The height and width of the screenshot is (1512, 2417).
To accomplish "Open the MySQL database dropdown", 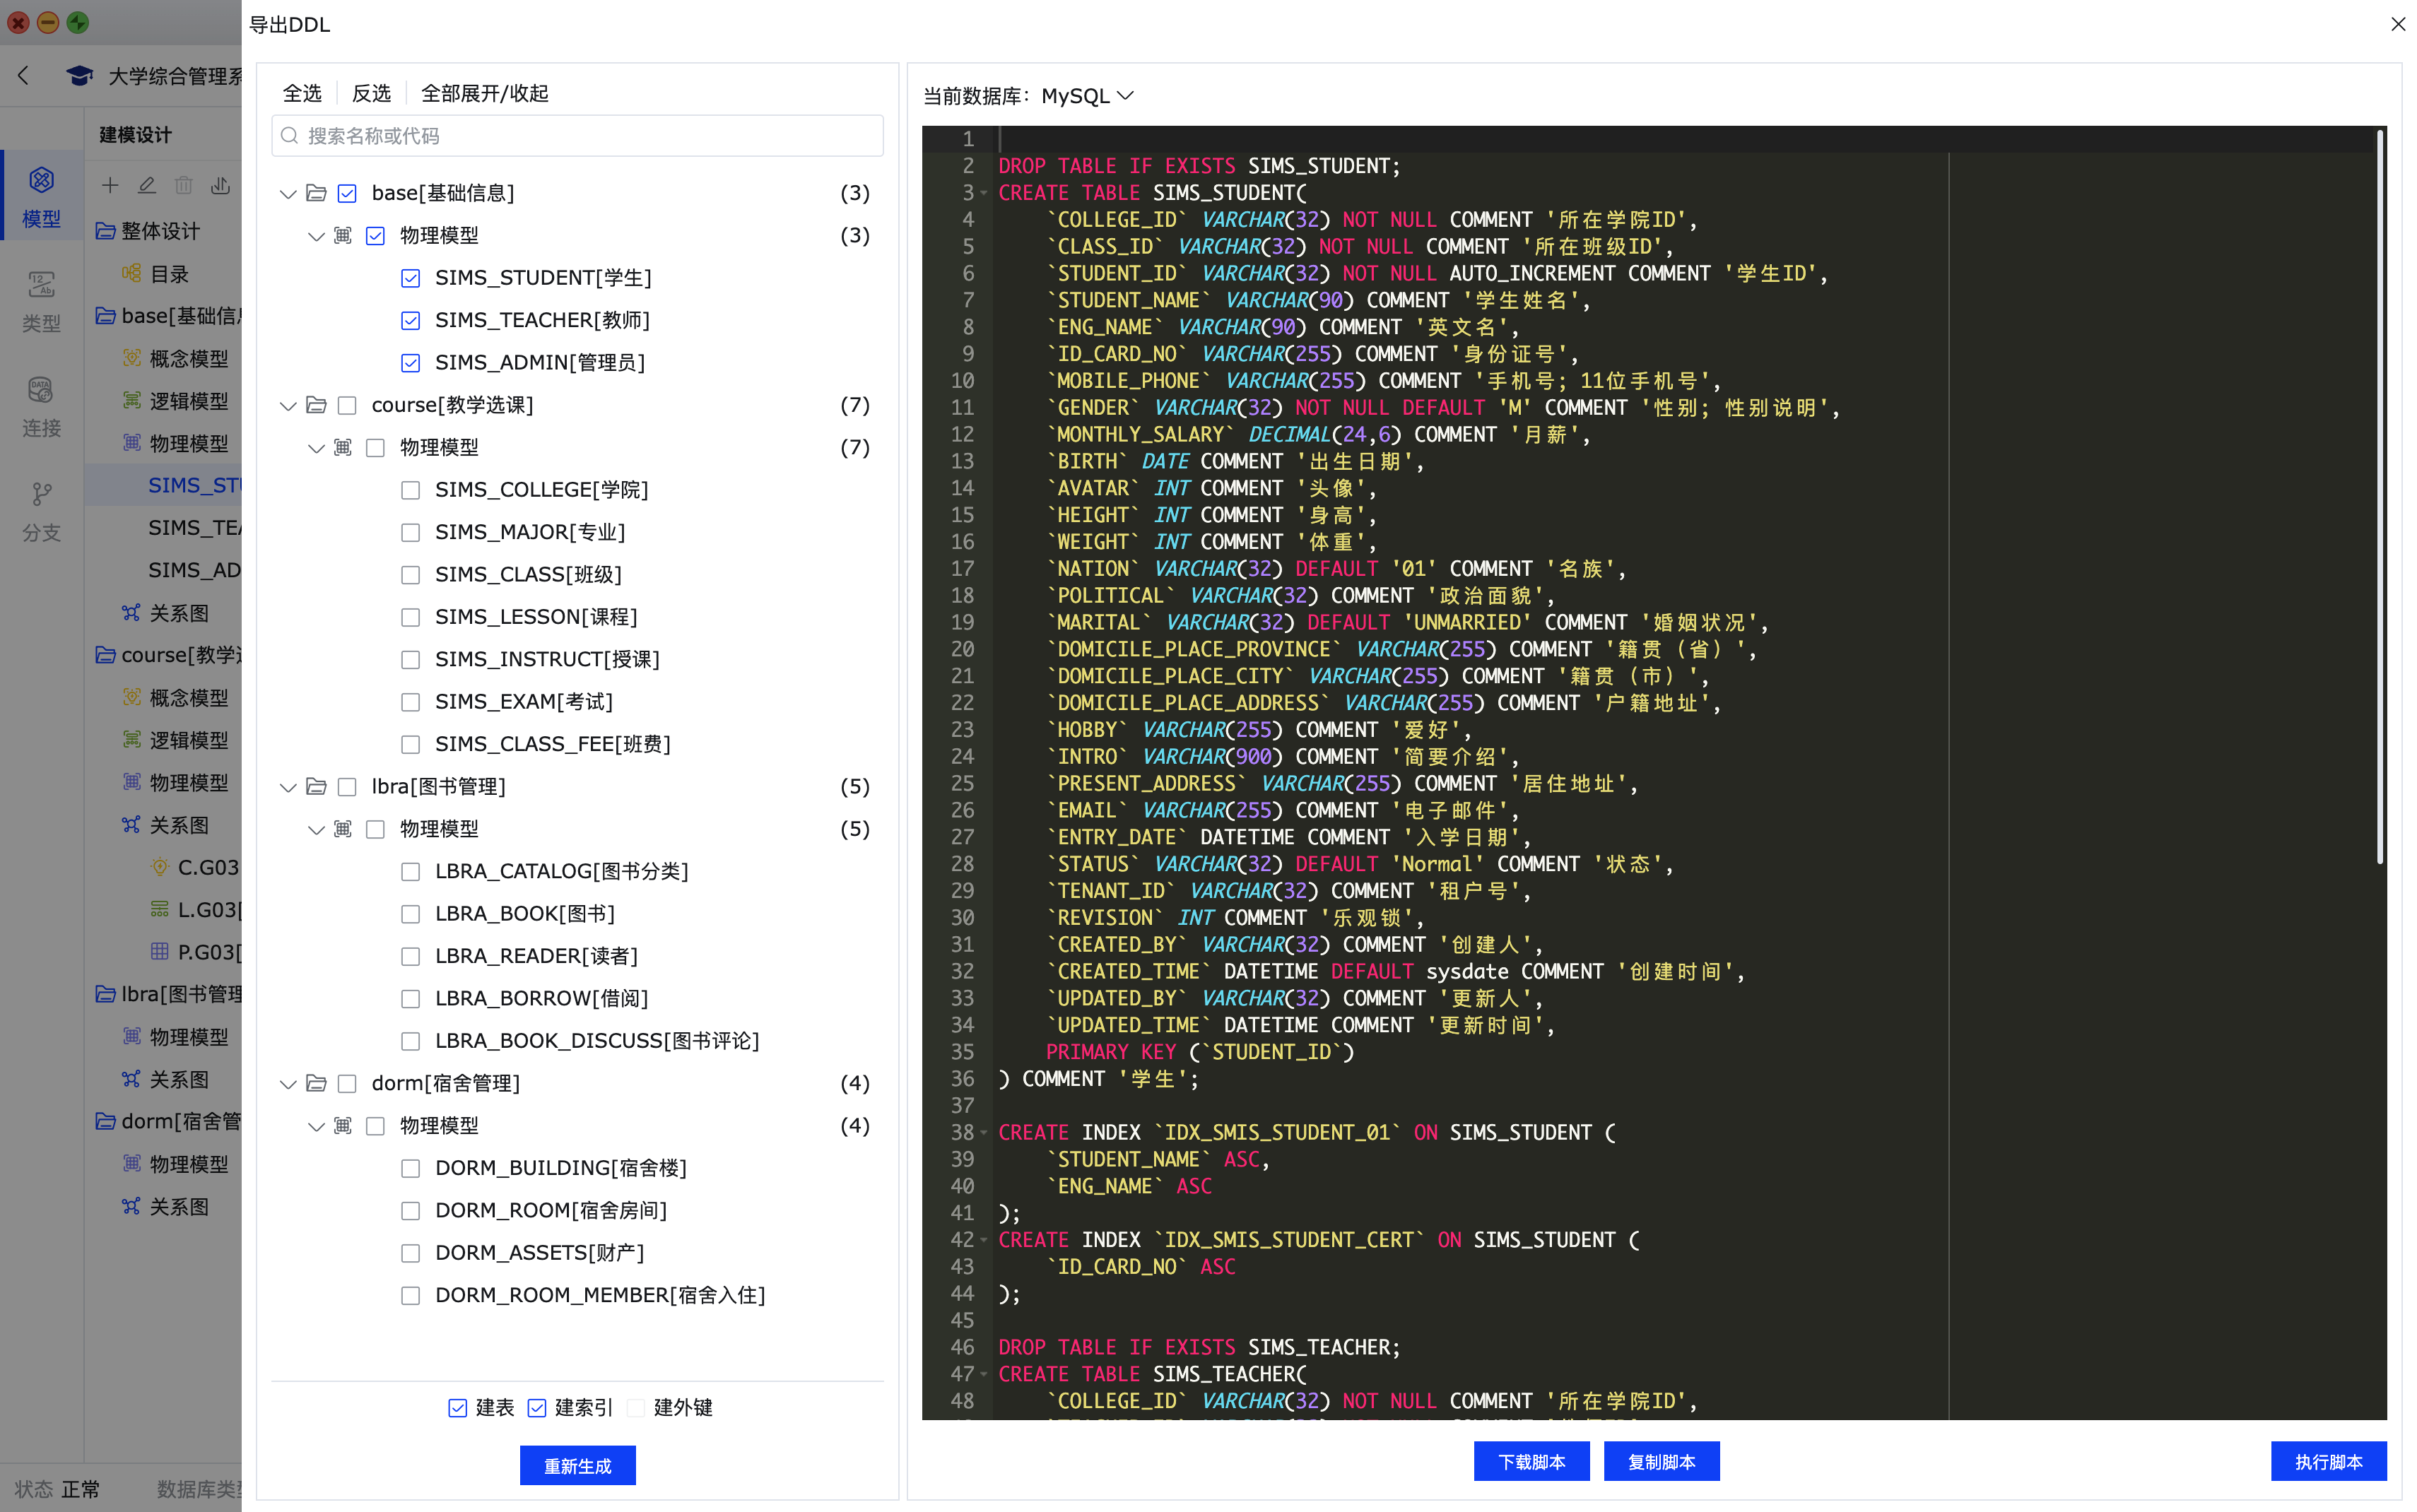I will 1087,96.
